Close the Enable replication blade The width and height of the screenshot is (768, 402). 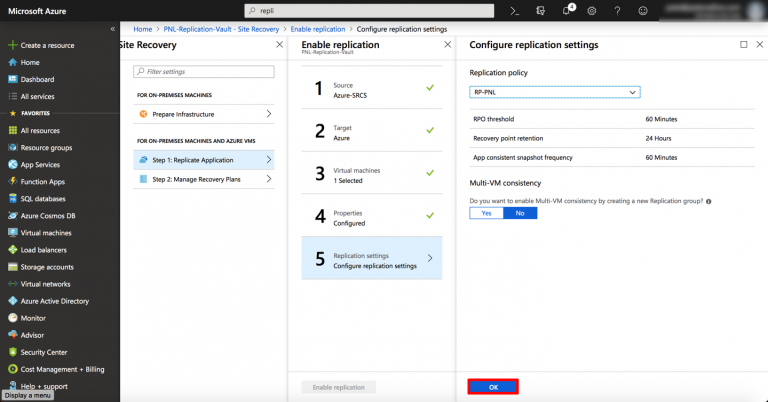pyautogui.click(x=448, y=45)
